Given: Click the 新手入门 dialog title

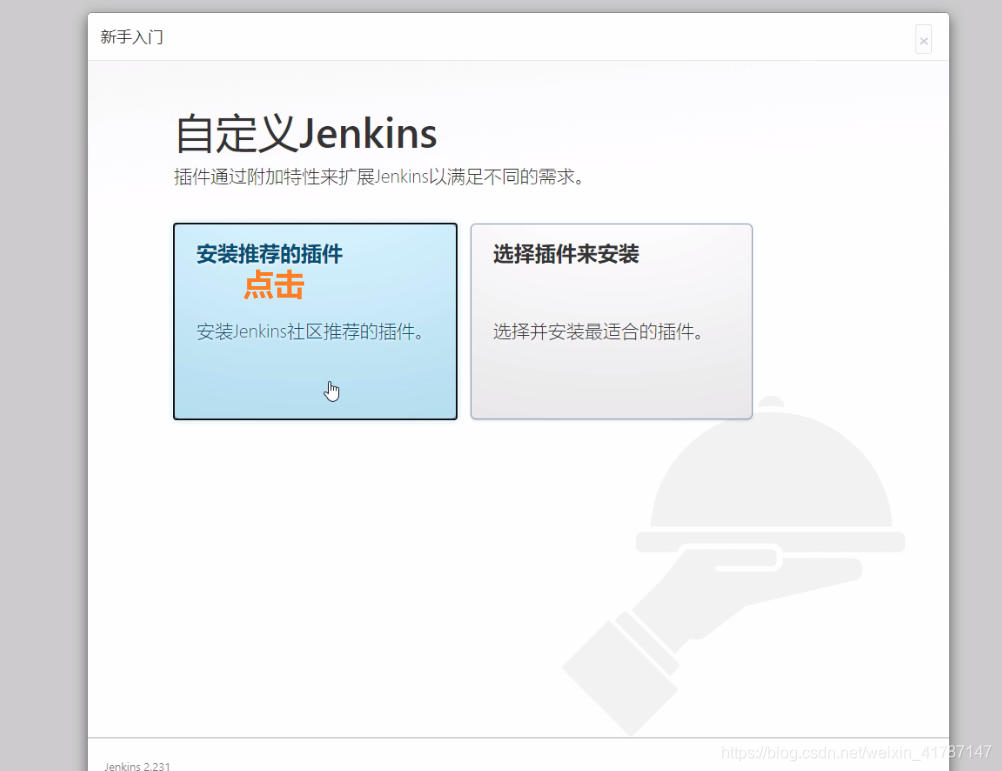Looking at the screenshot, I should coord(132,37).
